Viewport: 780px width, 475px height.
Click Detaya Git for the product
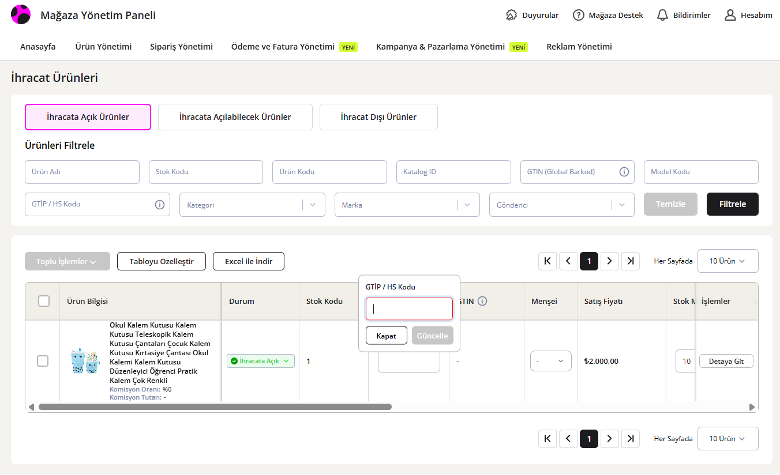(726, 361)
